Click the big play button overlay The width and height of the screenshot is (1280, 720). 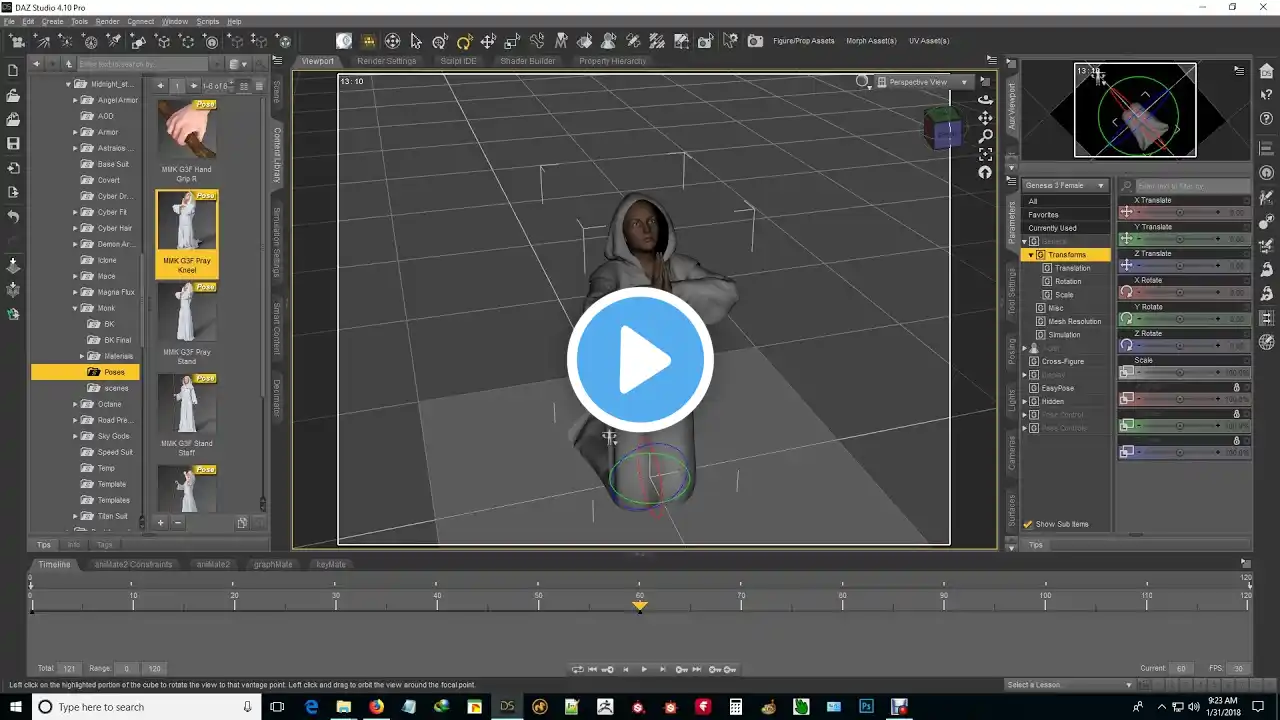(640, 360)
